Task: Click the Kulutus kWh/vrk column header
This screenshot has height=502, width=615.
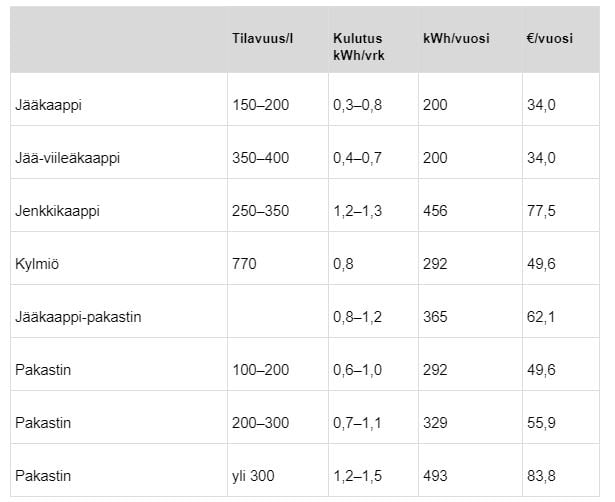Action: [x=358, y=47]
